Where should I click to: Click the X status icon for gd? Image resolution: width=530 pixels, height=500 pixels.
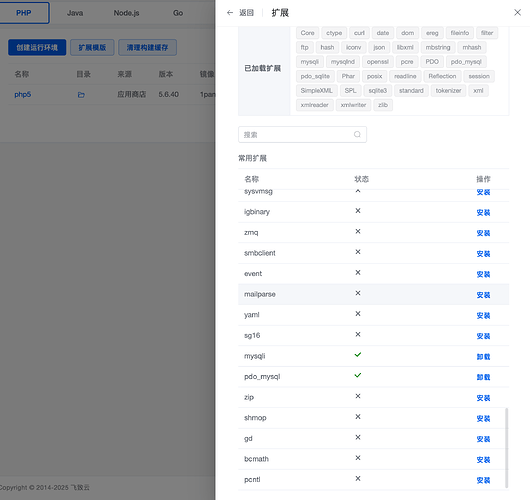point(358,437)
